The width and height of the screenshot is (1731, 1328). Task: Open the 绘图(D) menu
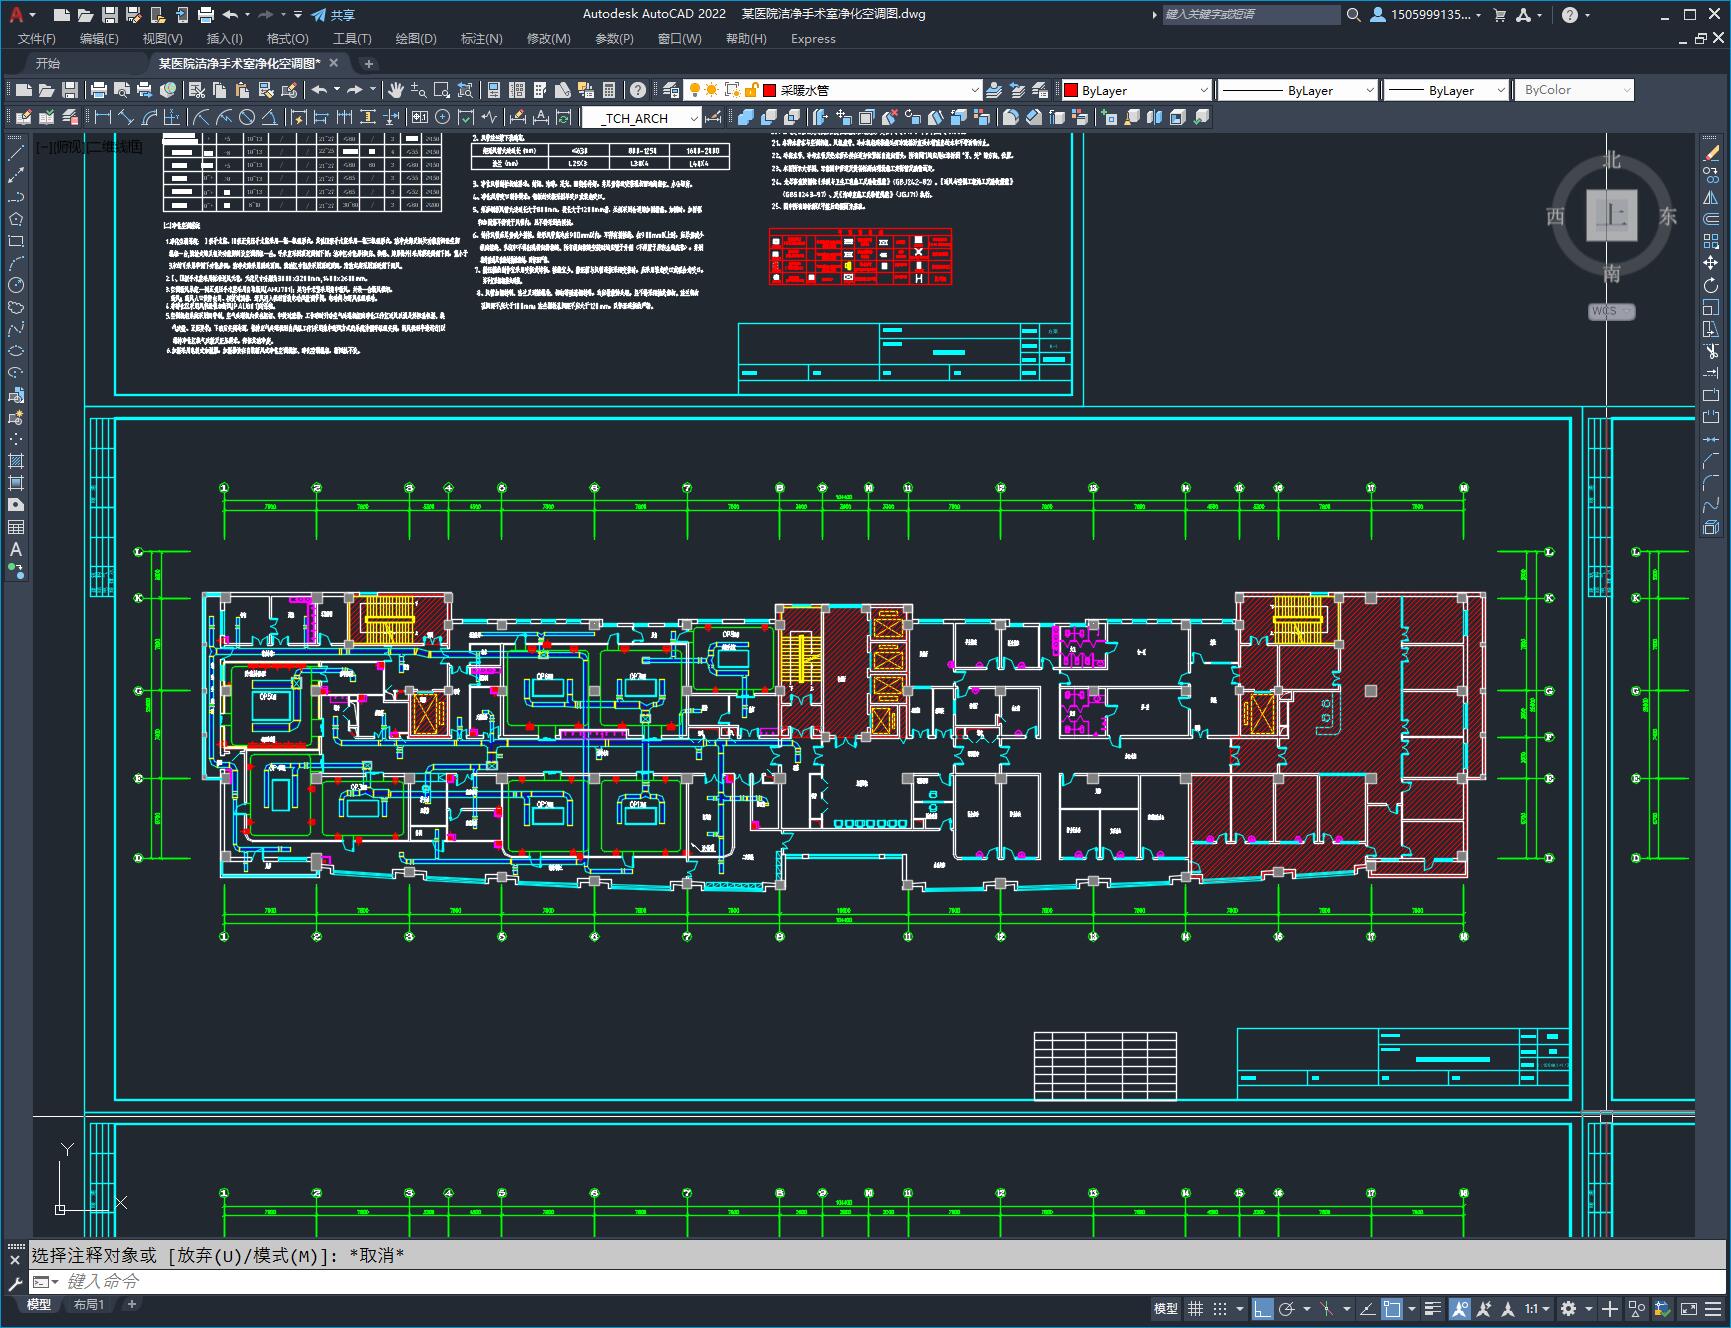coord(416,38)
